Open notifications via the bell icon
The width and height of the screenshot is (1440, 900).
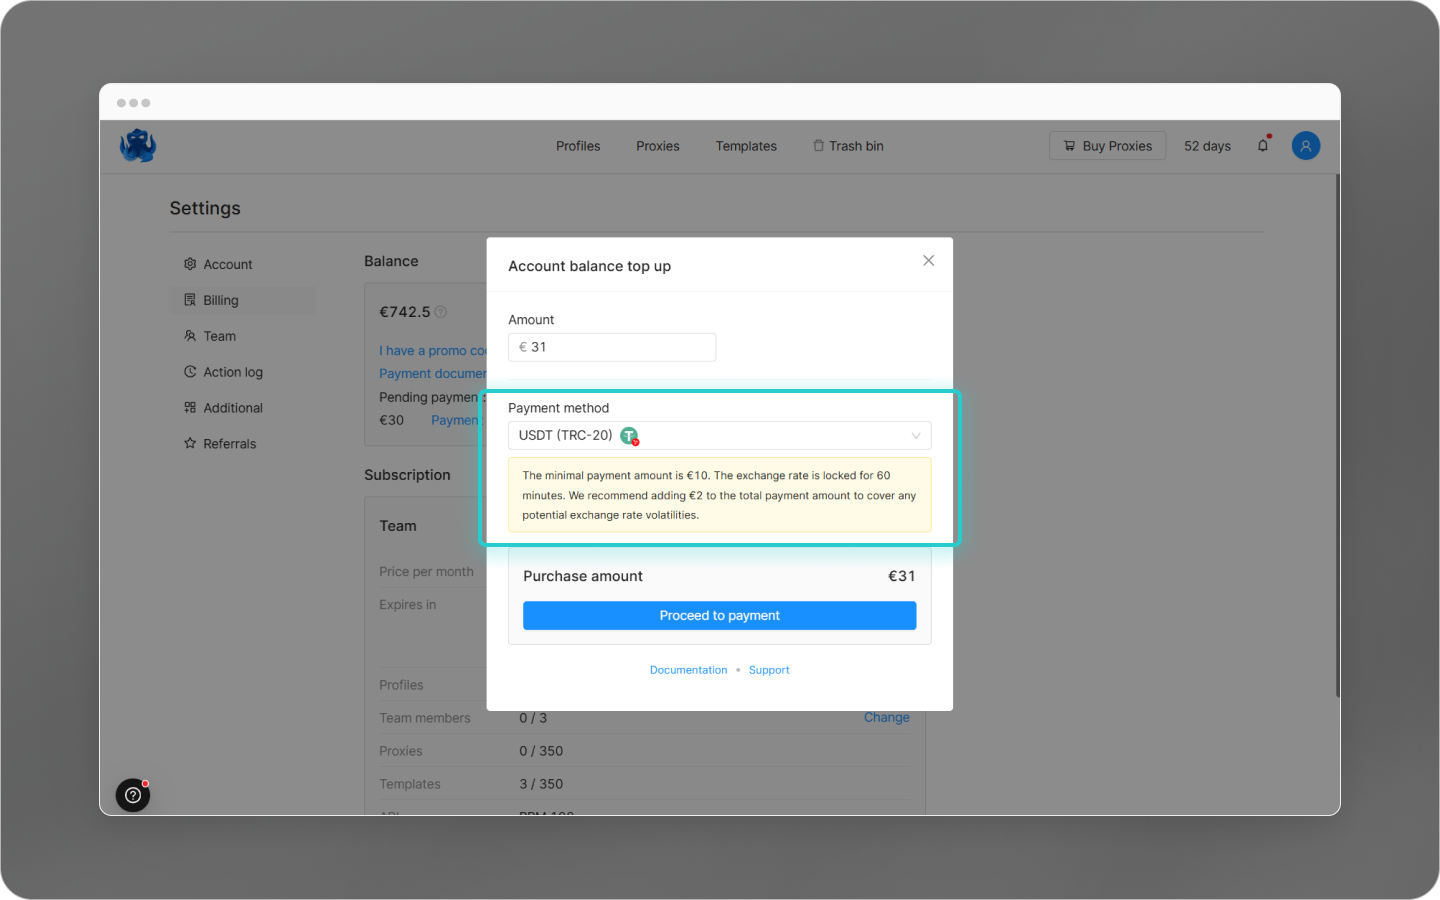pyautogui.click(x=1262, y=145)
